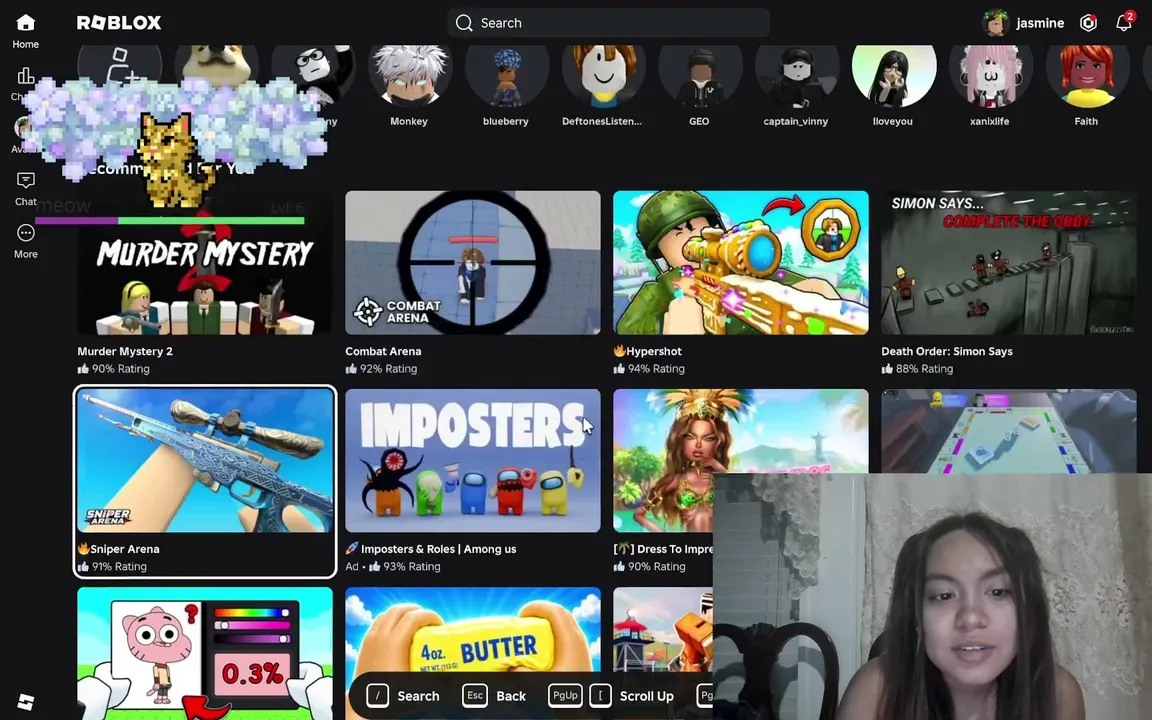1152x720 pixels.
Task: Open Murder Mystery 2 game thumbnail
Action: click(205, 263)
